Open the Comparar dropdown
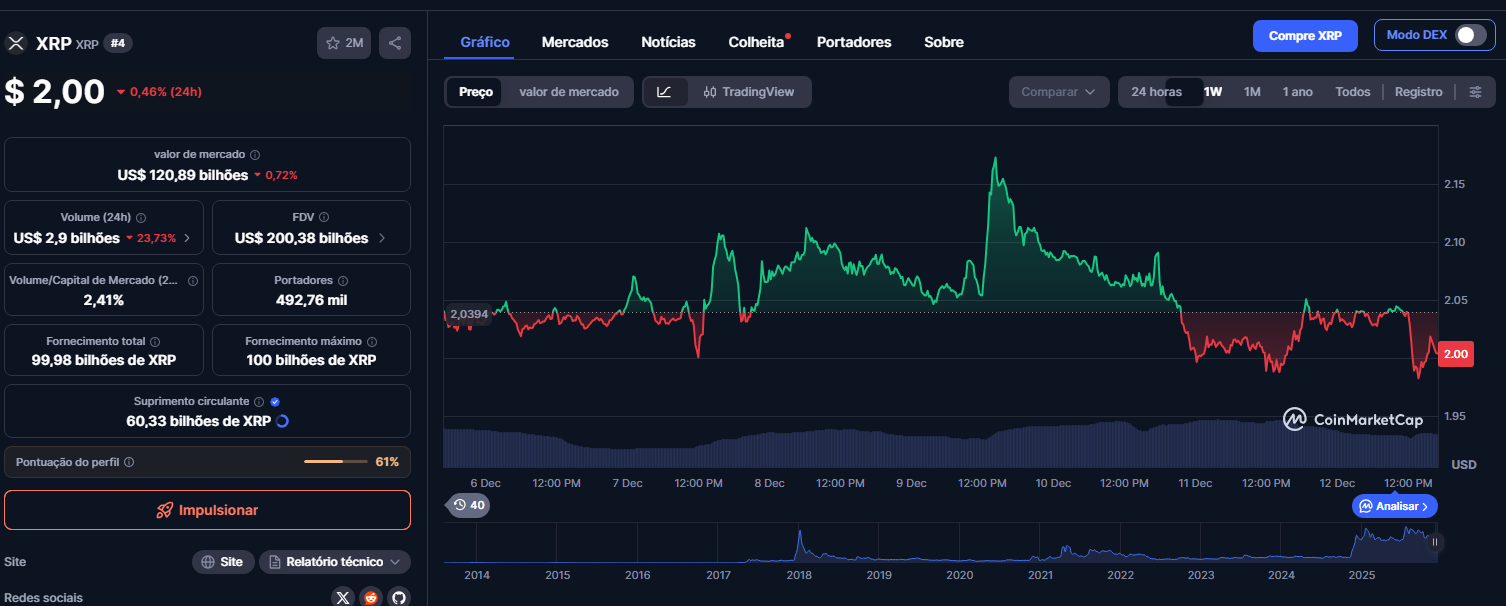1506x606 pixels. [1059, 91]
